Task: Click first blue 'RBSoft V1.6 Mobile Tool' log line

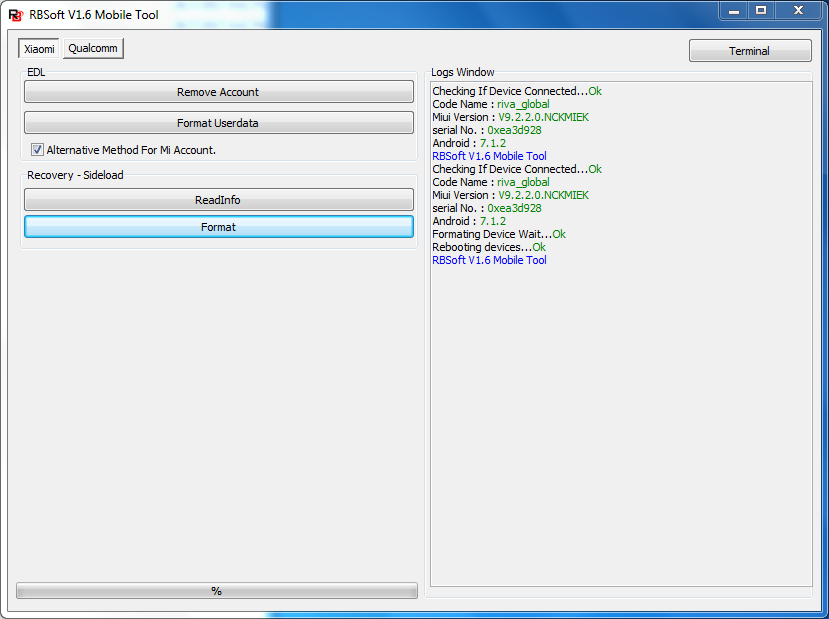Action: (x=489, y=156)
